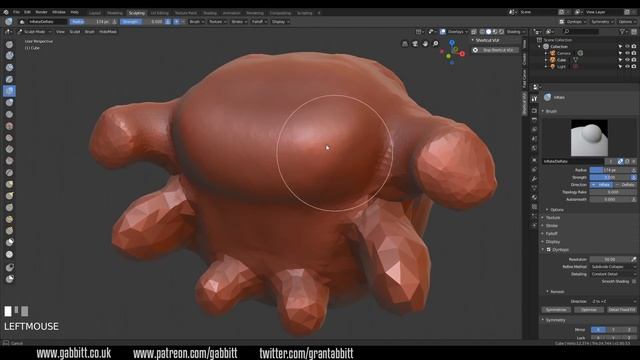
Task: Click the Optimize button
Action: (x=589, y=310)
